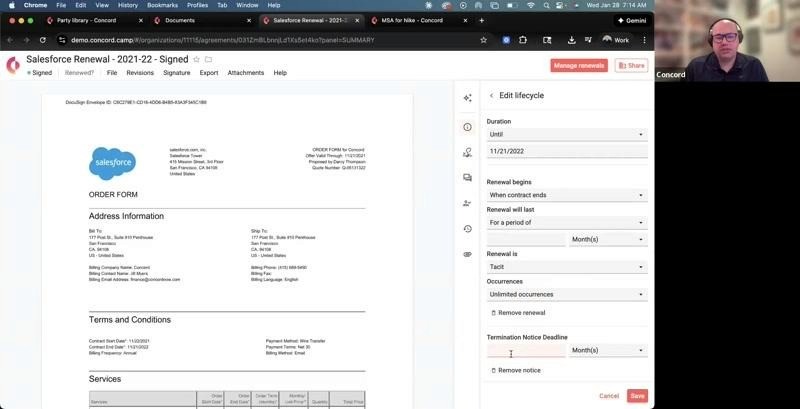The width and height of the screenshot is (800, 409).
Task: Go back using Edit lifecycle arrow
Action: point(491,95)
